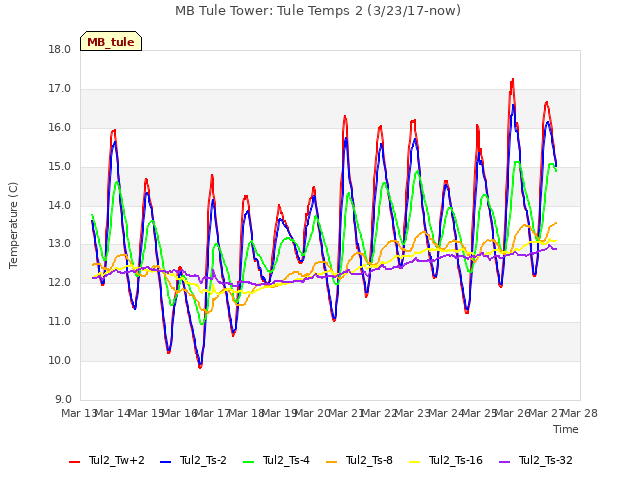Click the 10.0 y-axis tick label
640x480 pixels.
pyautogui.click(x=60, y=361)
